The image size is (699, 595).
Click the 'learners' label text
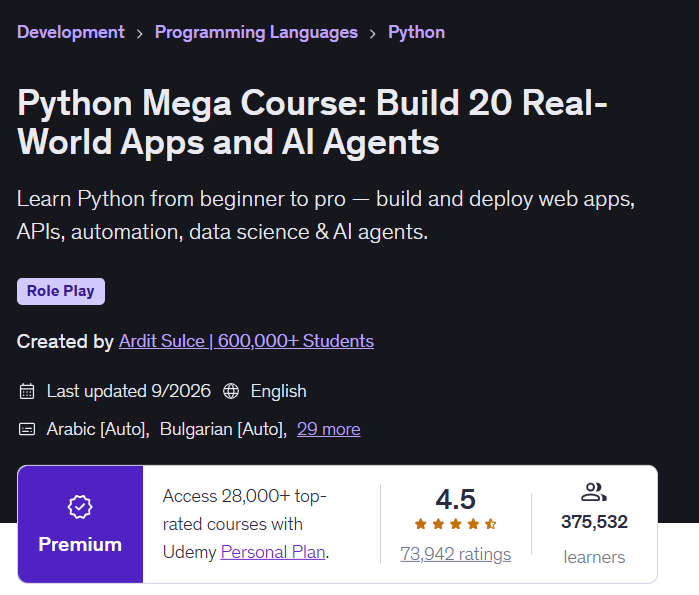(x=594, y=557)
